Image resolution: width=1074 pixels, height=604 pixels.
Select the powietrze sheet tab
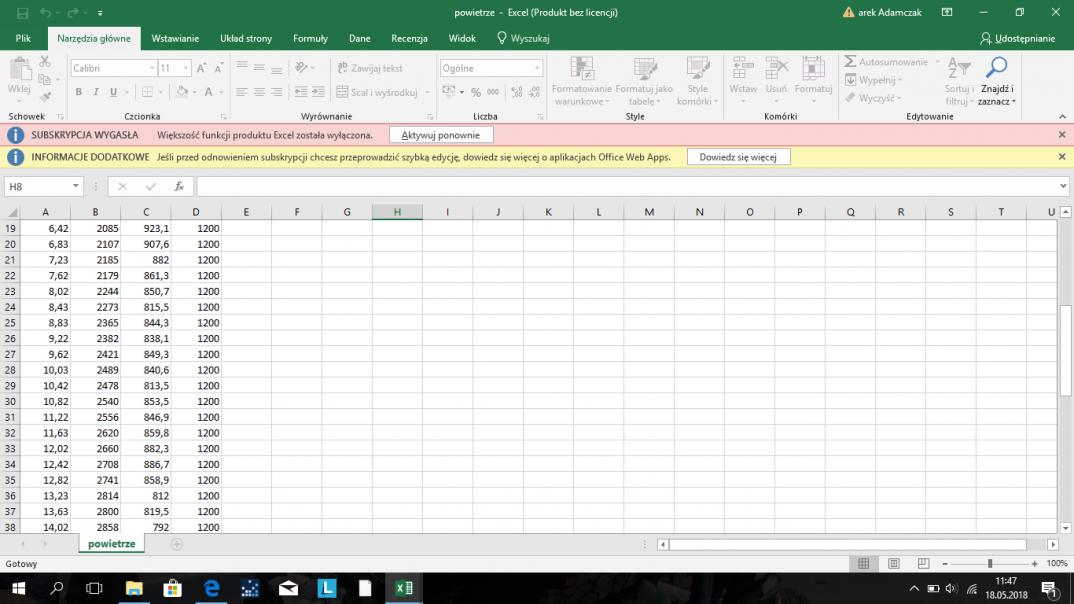(111, 544)
